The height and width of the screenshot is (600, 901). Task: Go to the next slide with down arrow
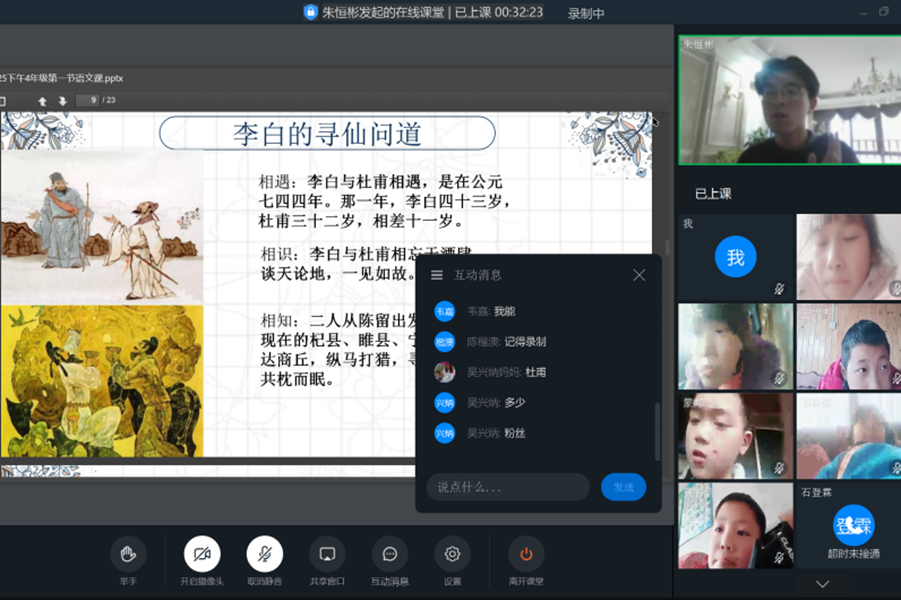[x=62, y=100]
